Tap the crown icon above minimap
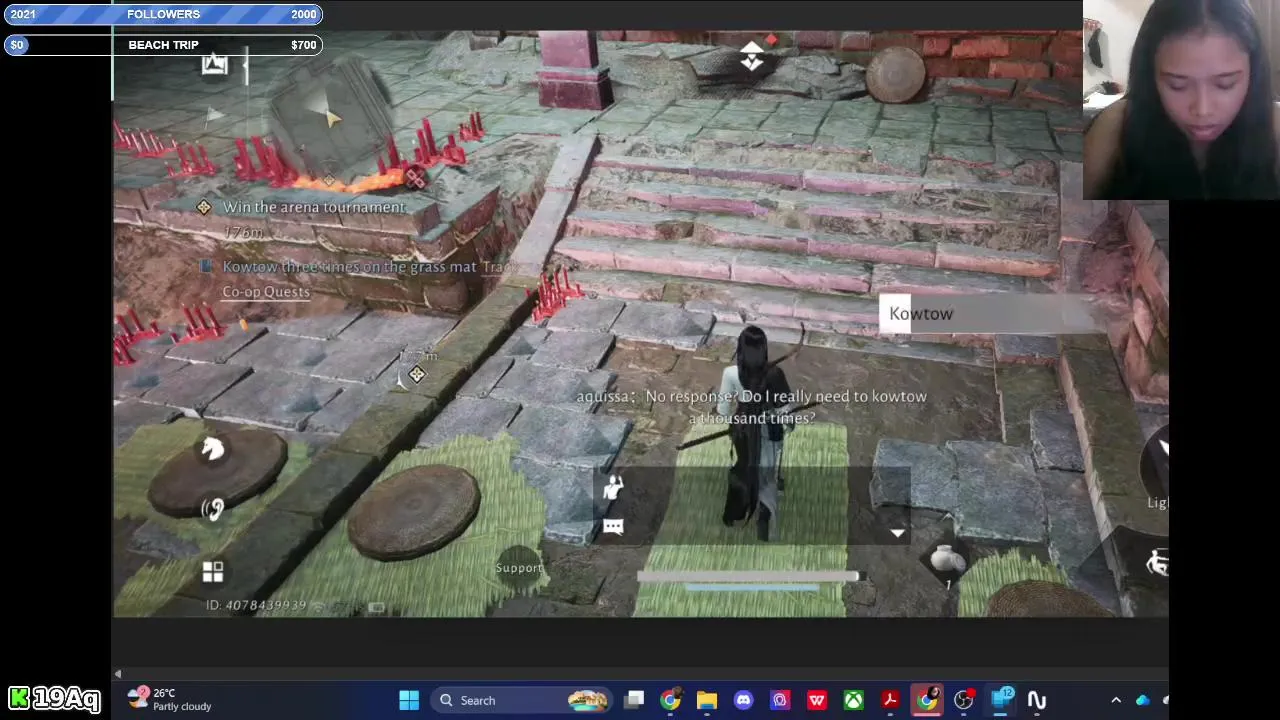 tap(214, 65)
